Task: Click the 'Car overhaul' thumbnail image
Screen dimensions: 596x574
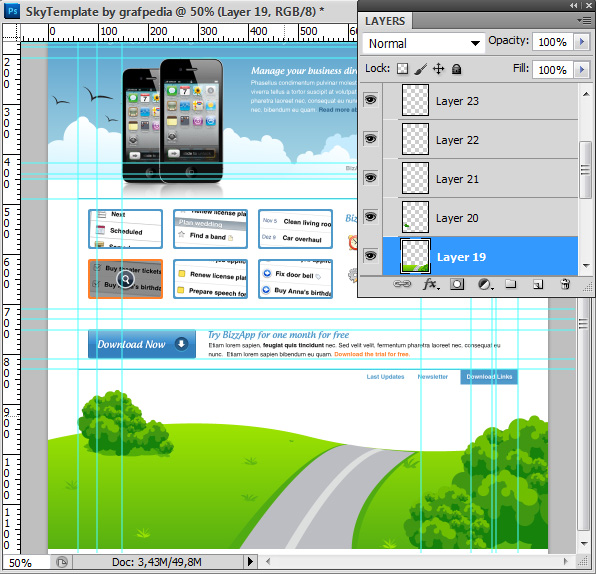Action: pos(295,229)
